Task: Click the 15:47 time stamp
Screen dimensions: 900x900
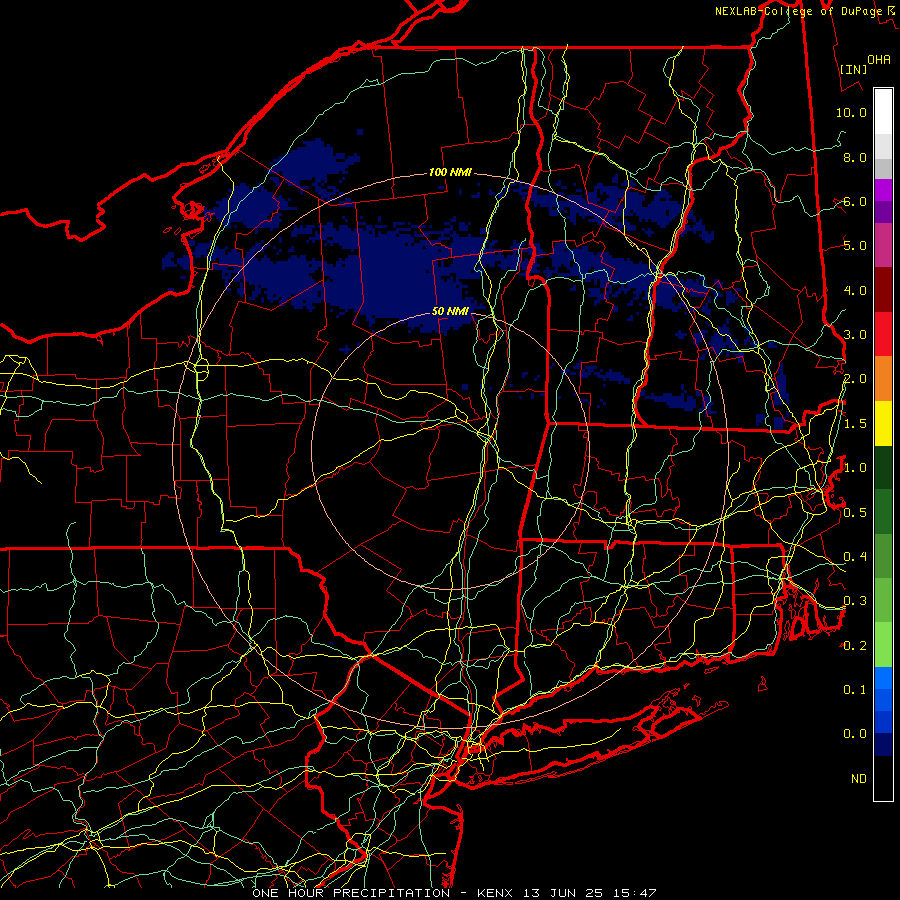Action: click(x=634, y=893)
